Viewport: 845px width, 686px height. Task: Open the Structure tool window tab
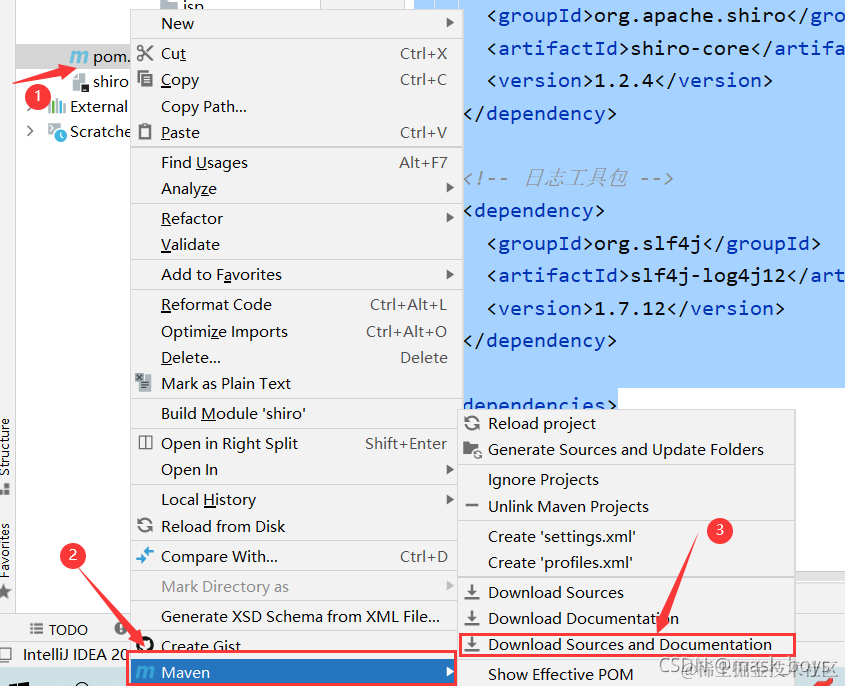point(5,447)
